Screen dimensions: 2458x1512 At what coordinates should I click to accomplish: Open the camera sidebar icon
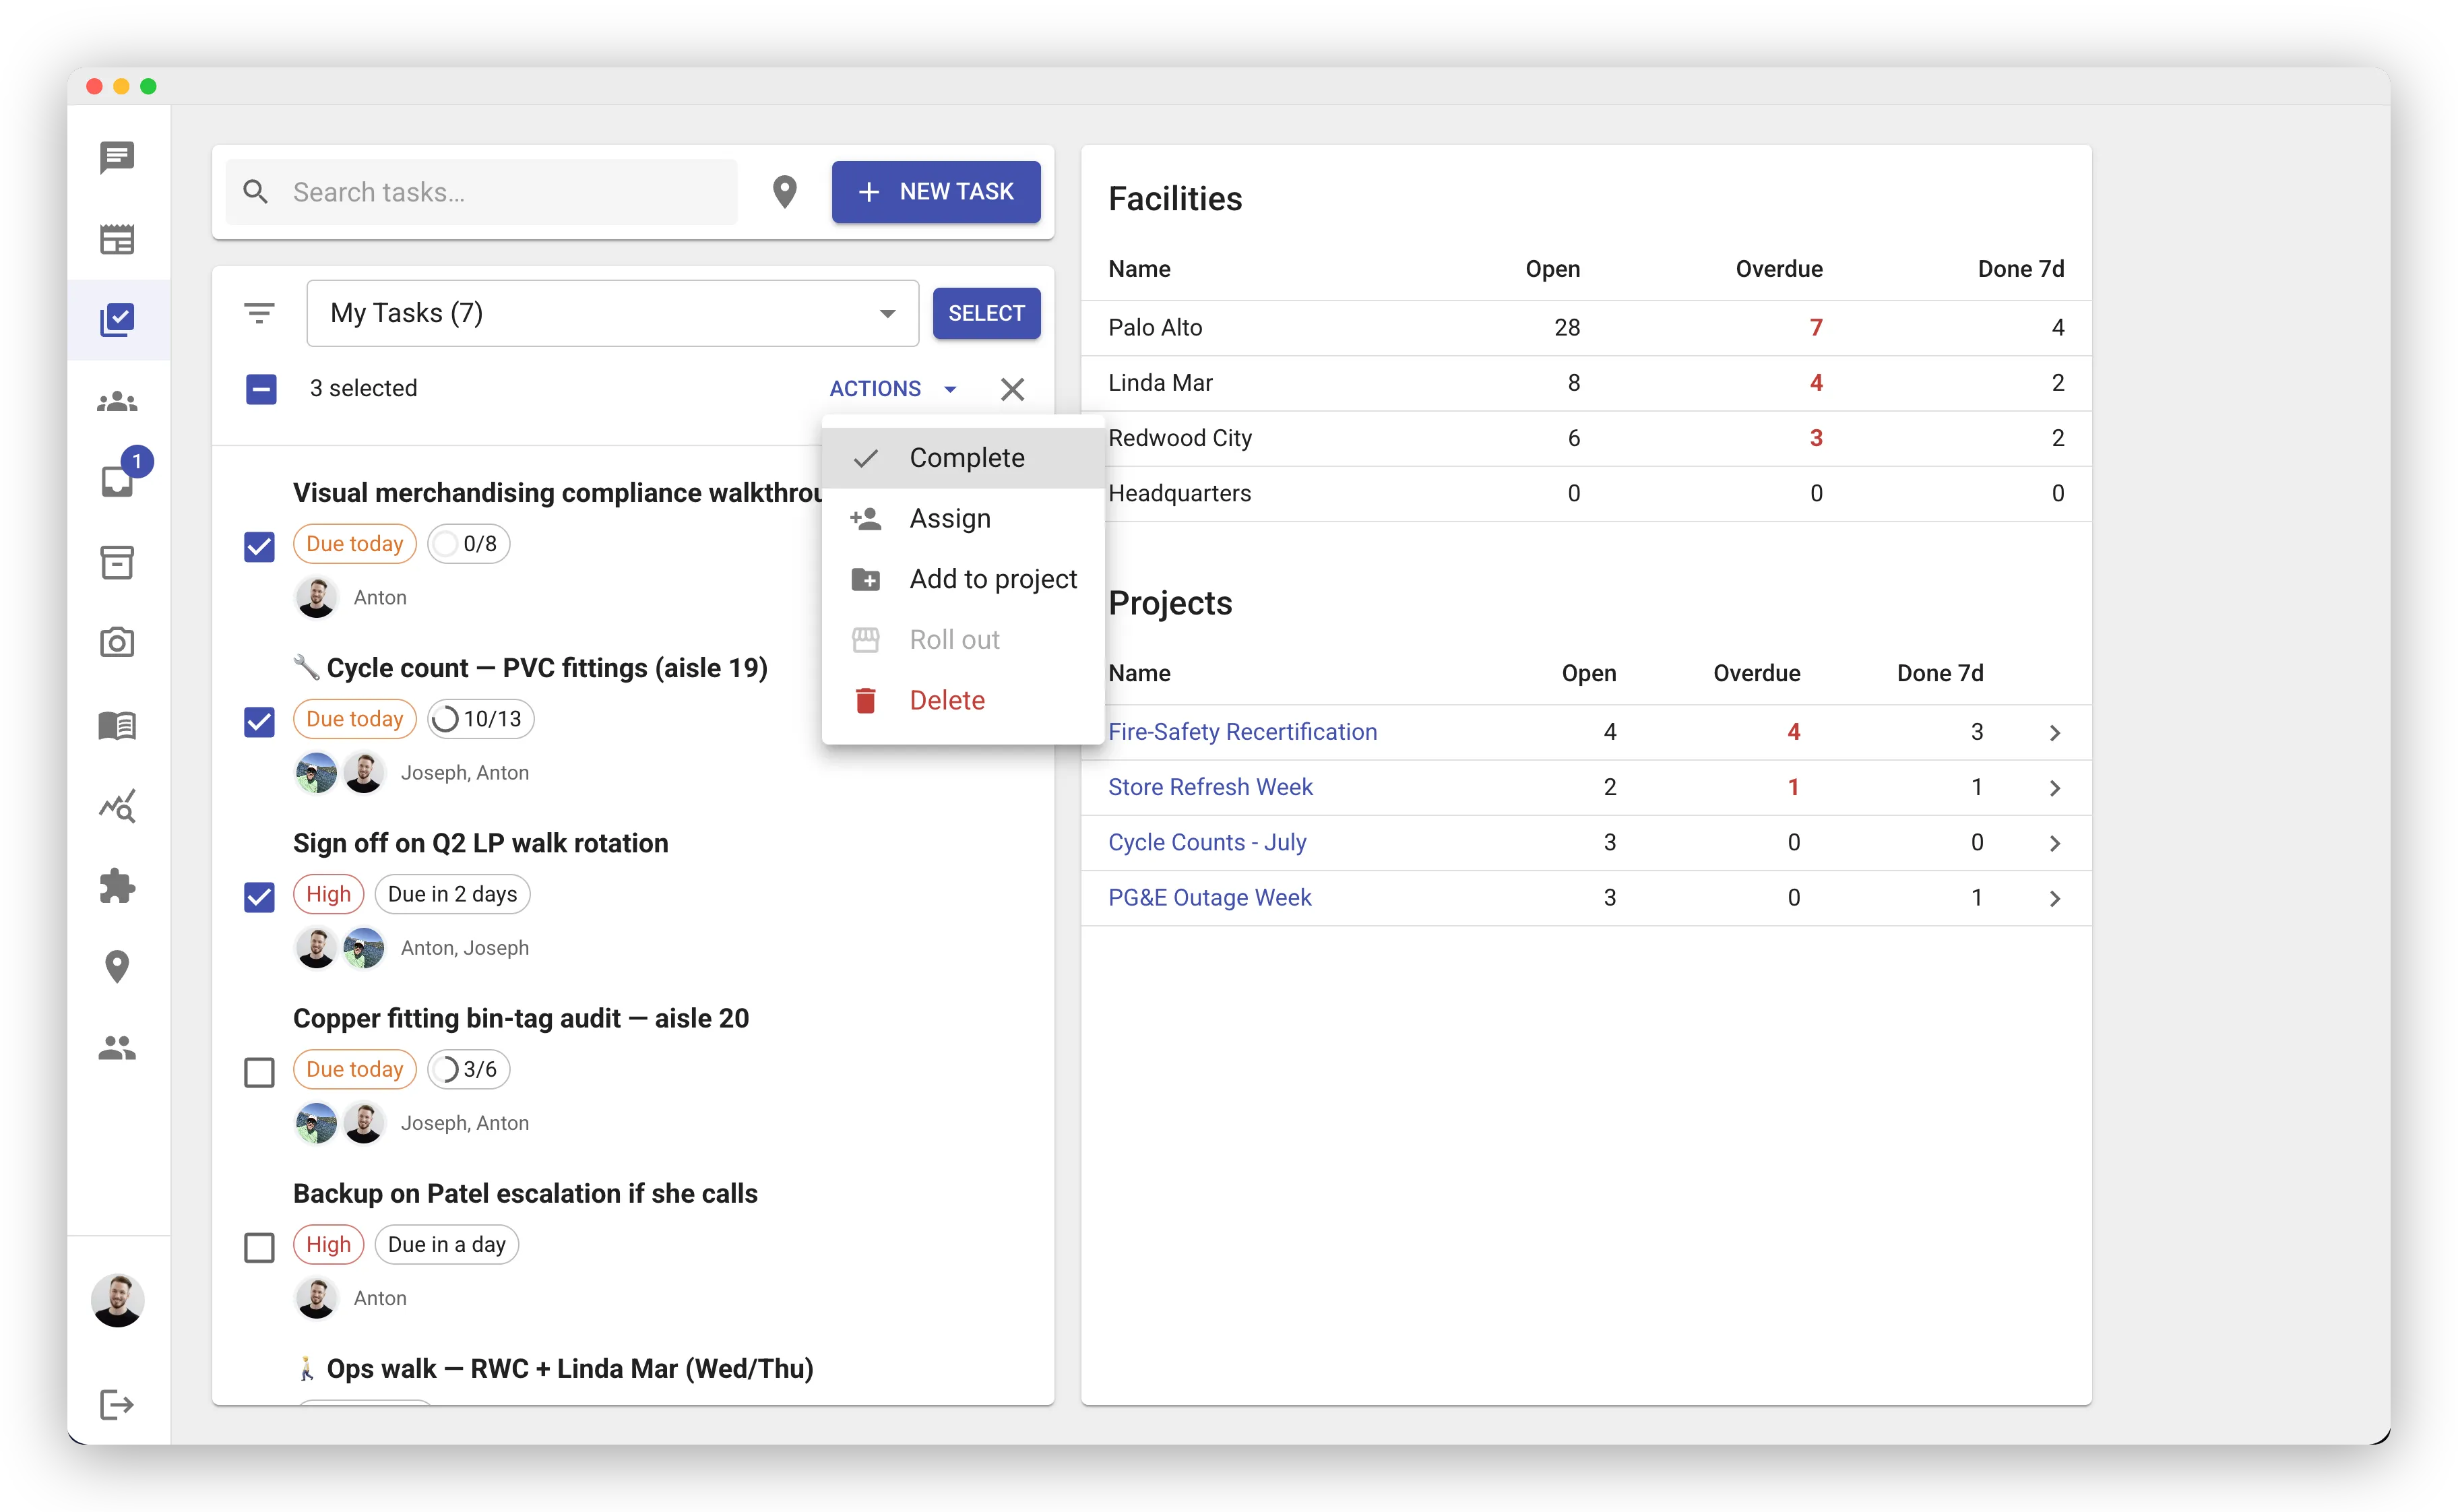pos(117,643)
